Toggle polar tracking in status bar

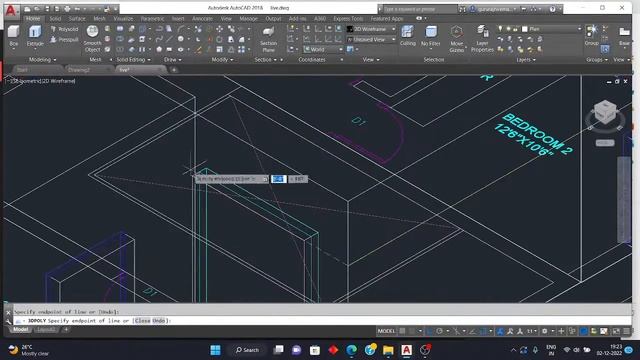[439, 331]
